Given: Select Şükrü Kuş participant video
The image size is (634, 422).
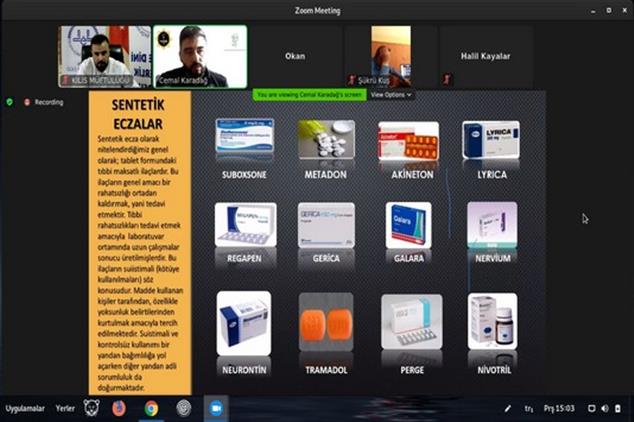Looking at the screenshot, I should tap(391, 56).
